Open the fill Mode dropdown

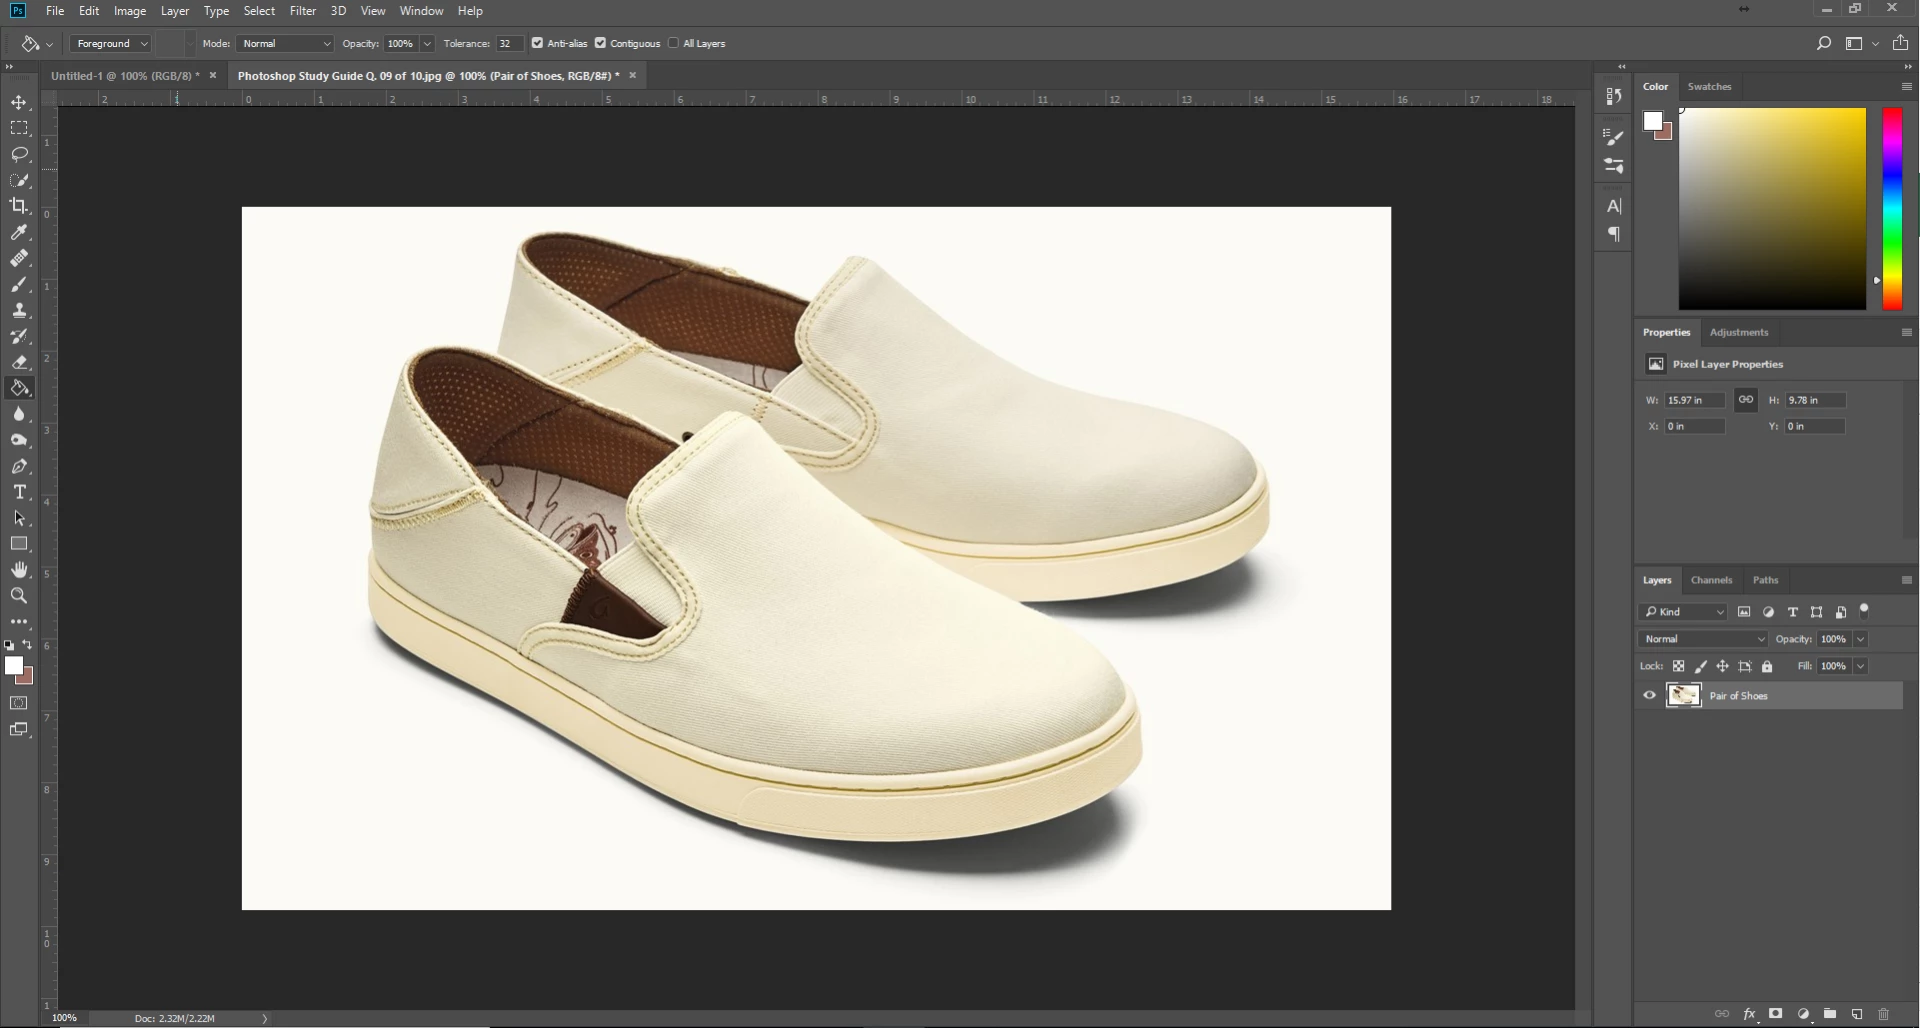click(285, 44)
